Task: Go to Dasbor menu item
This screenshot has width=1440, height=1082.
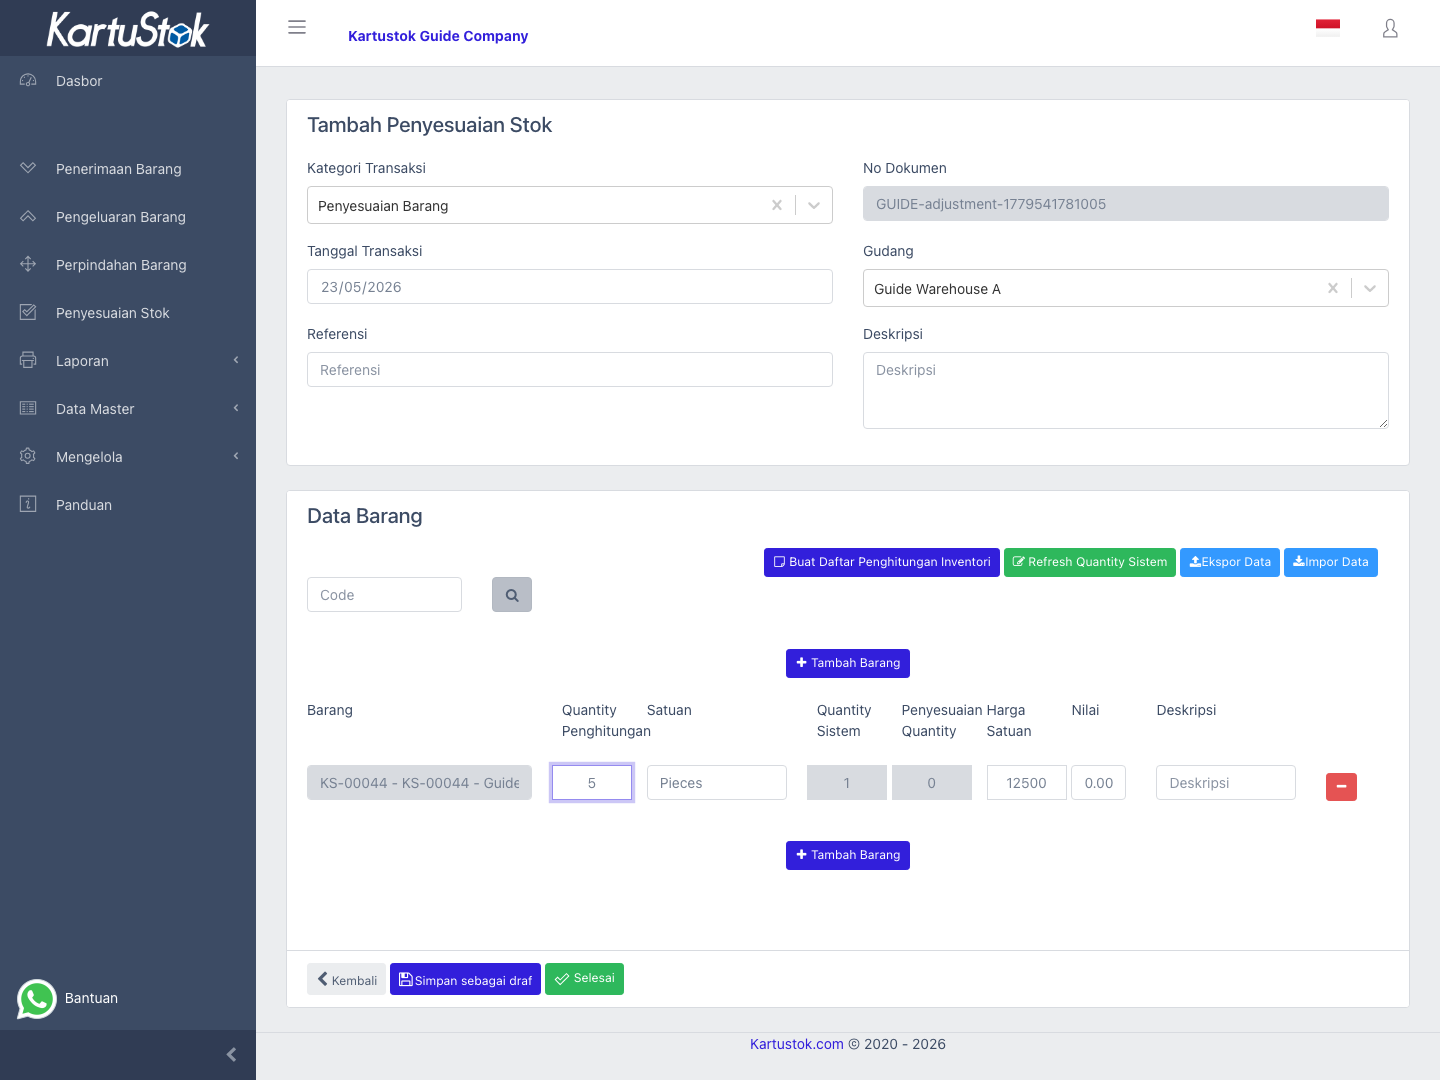Action: pos(128,81)
